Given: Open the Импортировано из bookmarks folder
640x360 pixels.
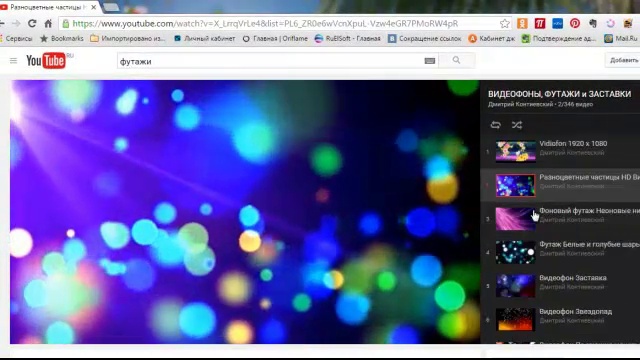Looking at the screenshot, I should [128, 38].
